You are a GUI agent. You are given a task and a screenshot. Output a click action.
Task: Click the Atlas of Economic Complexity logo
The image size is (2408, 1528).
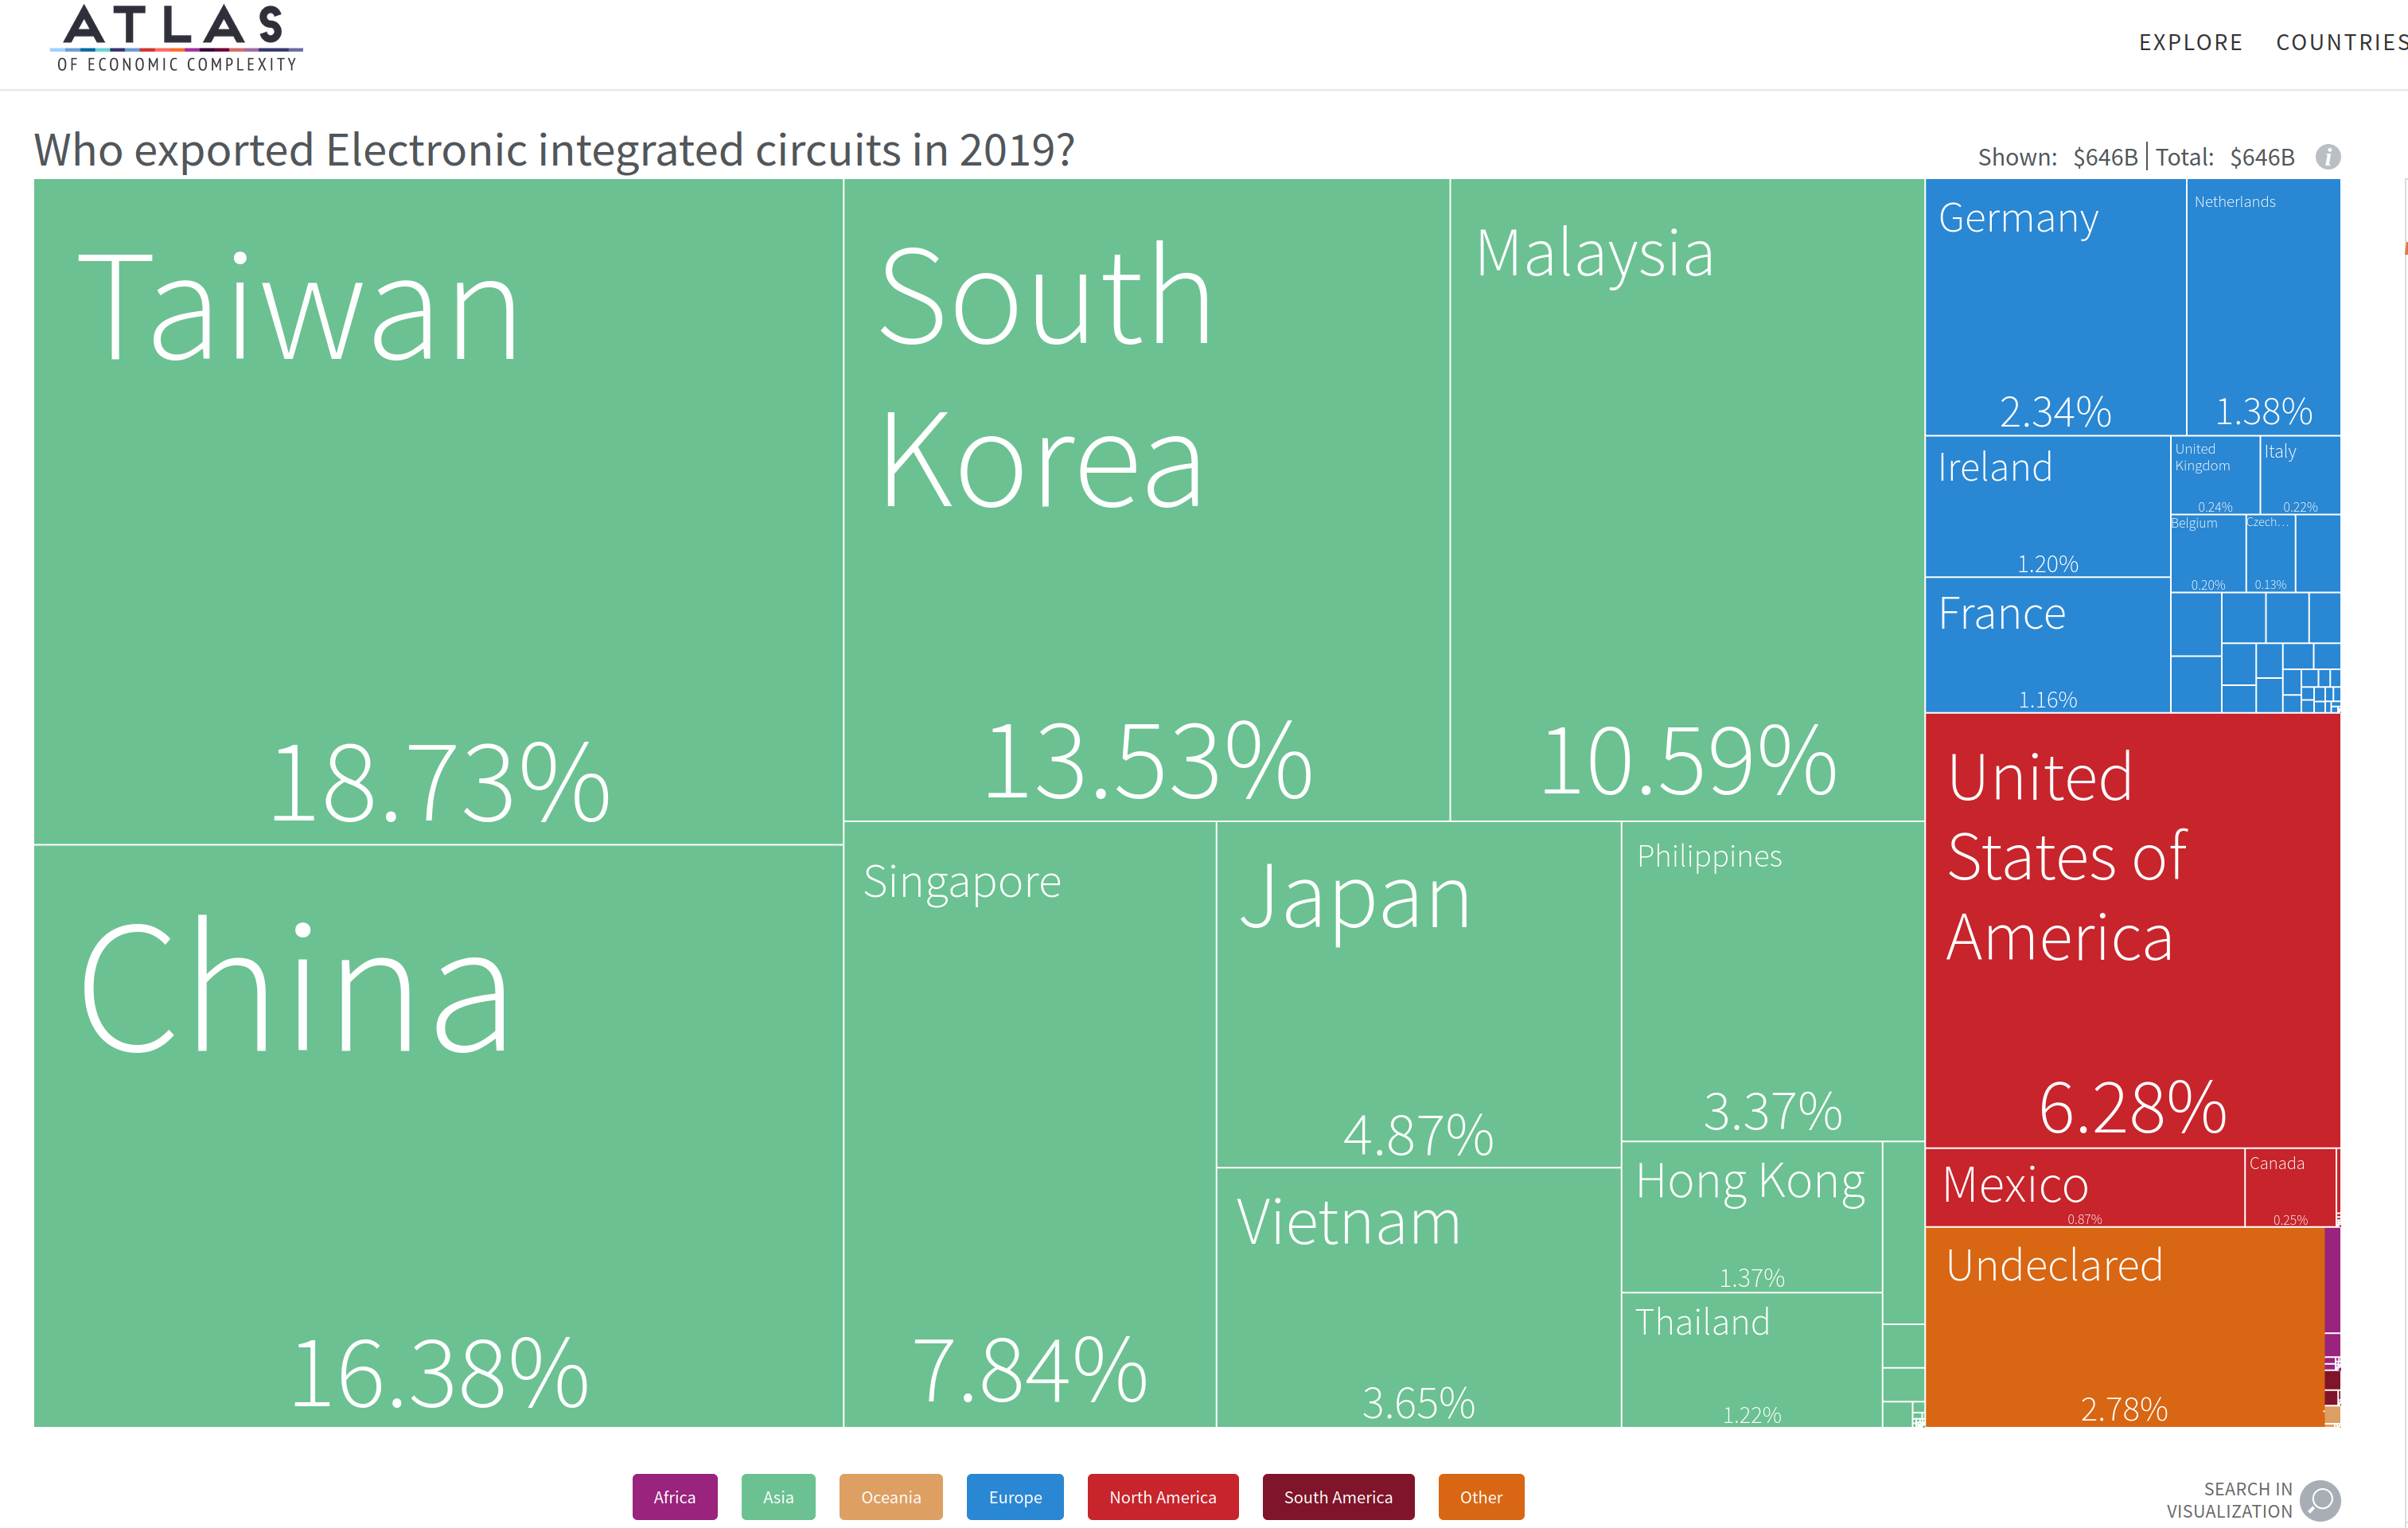click(176, 38)
